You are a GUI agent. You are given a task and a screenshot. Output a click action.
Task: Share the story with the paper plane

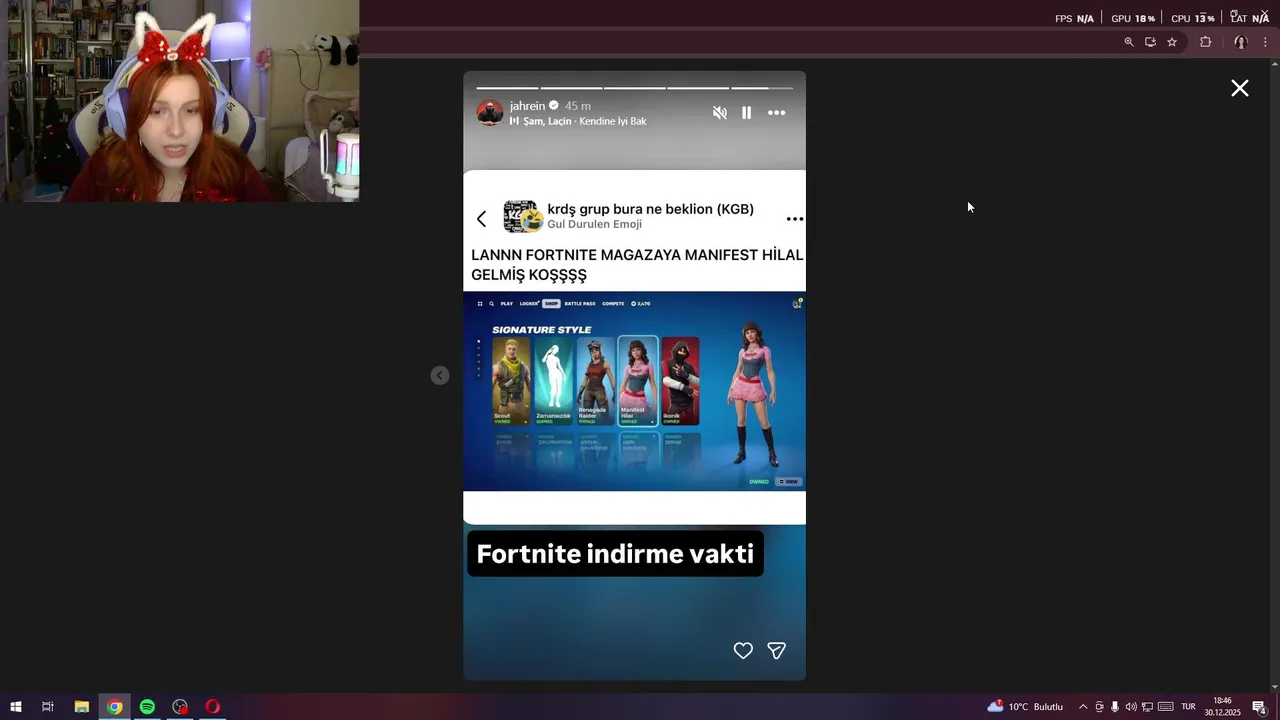point(776,651)
